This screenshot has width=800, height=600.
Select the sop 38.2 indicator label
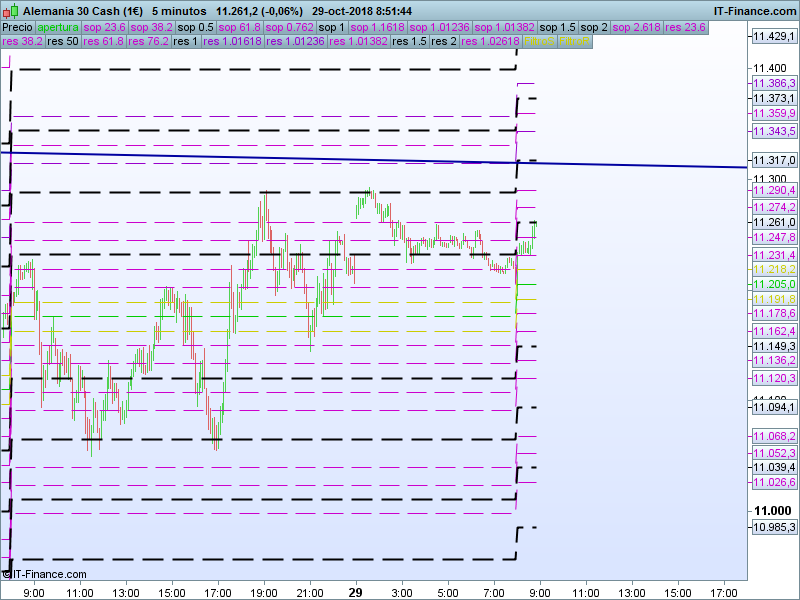coord(154,27)
